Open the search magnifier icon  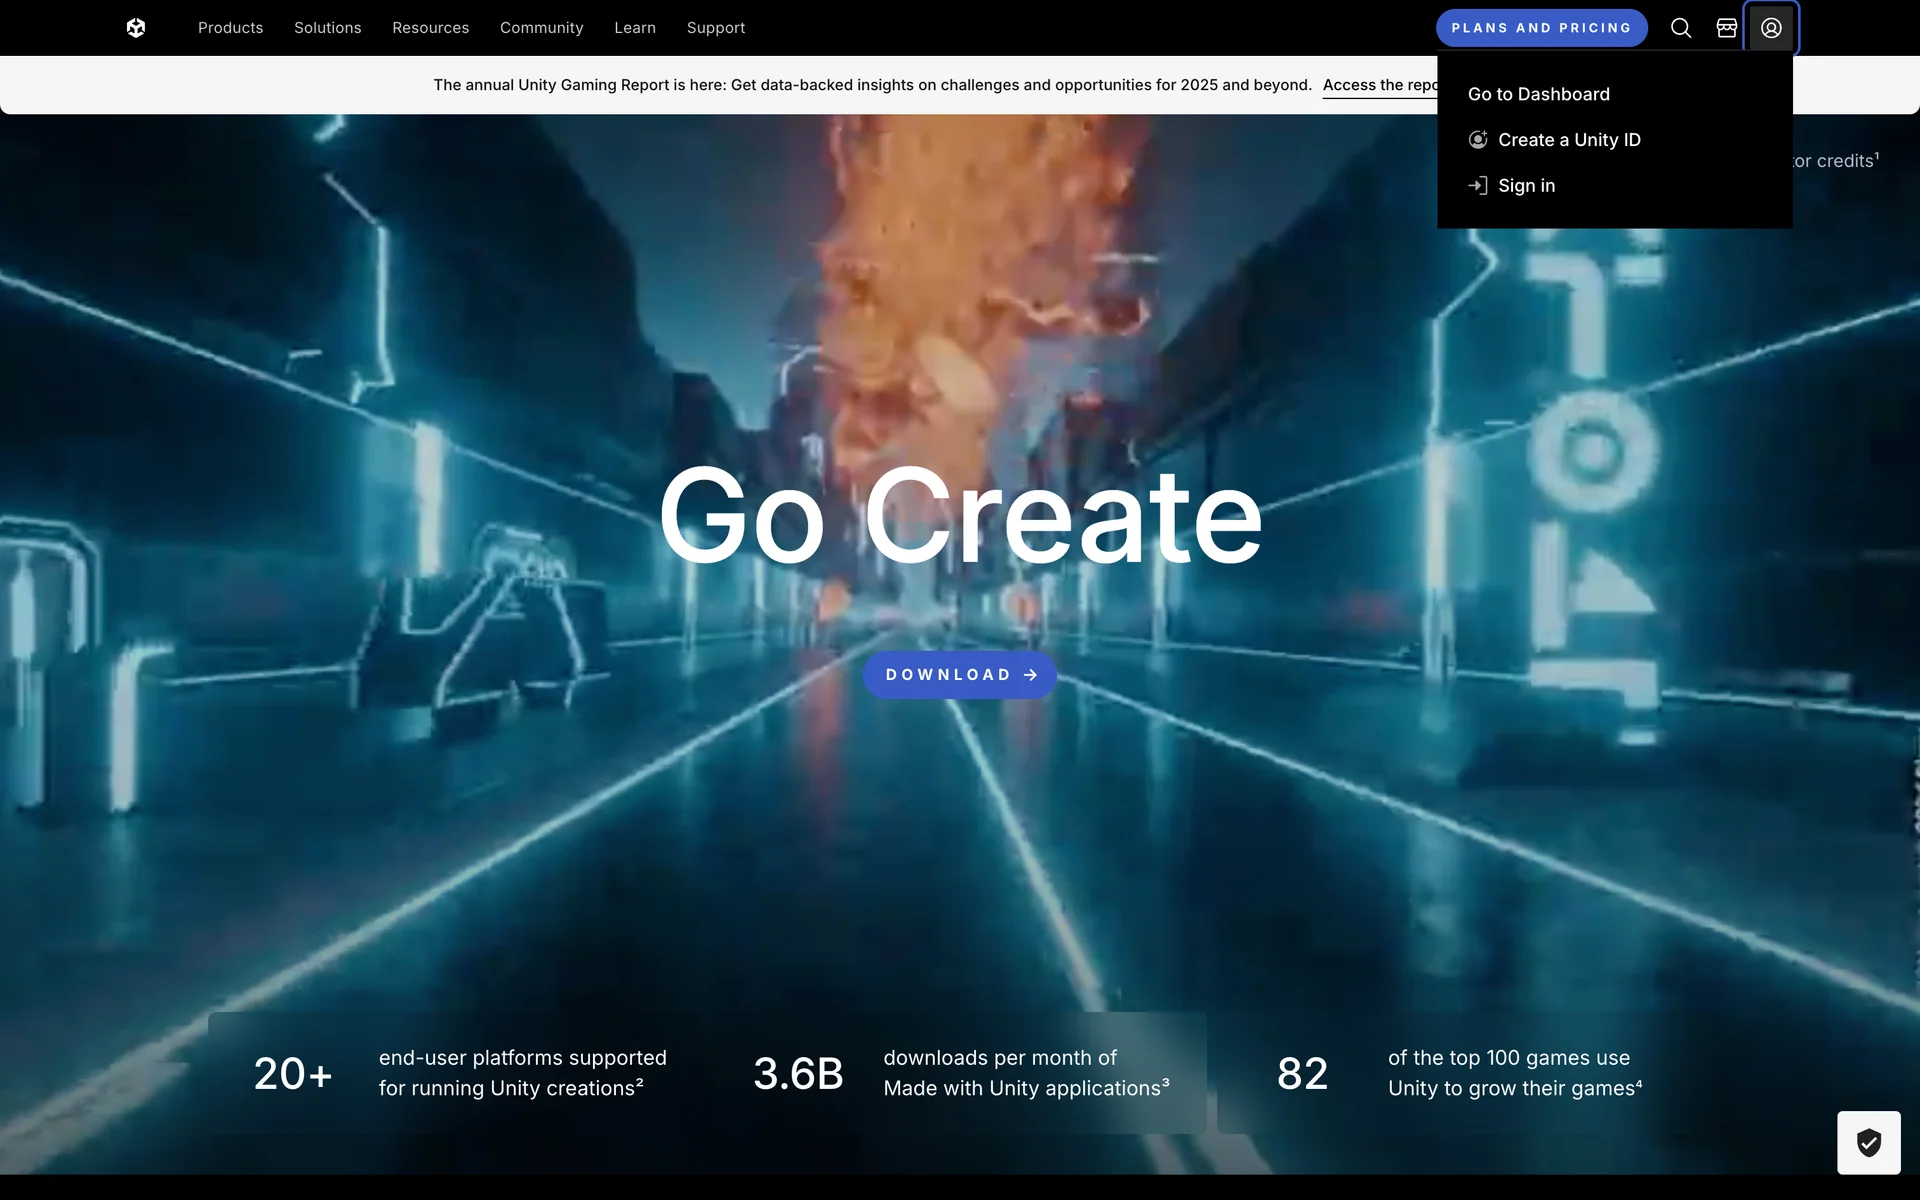(x=1681, y=28)
